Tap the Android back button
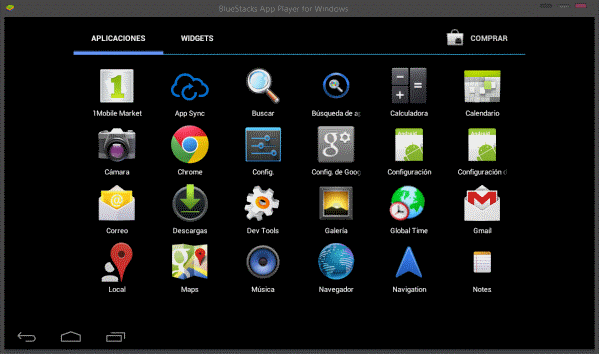Screen dimensions: 599x360 pos(26,337)
